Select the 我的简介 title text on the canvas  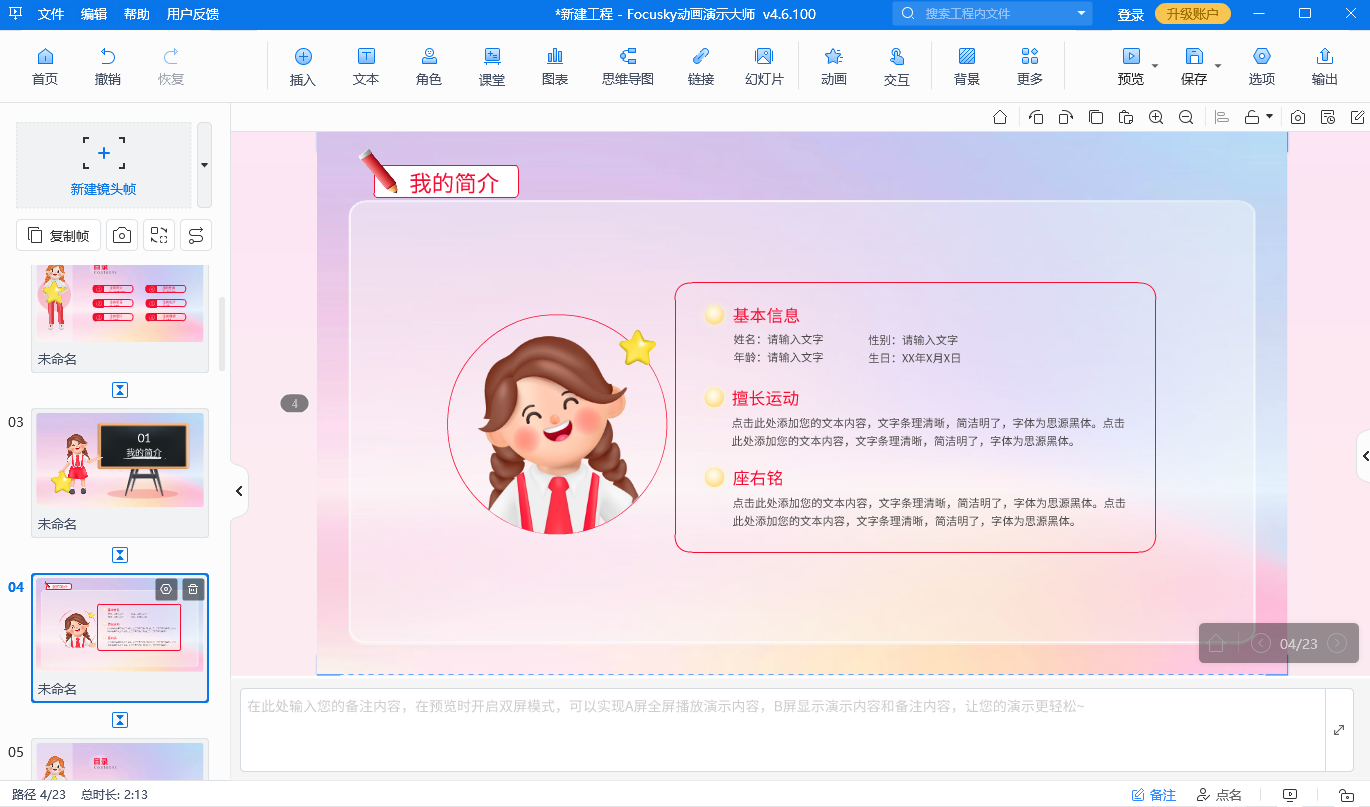click(454, 183)
